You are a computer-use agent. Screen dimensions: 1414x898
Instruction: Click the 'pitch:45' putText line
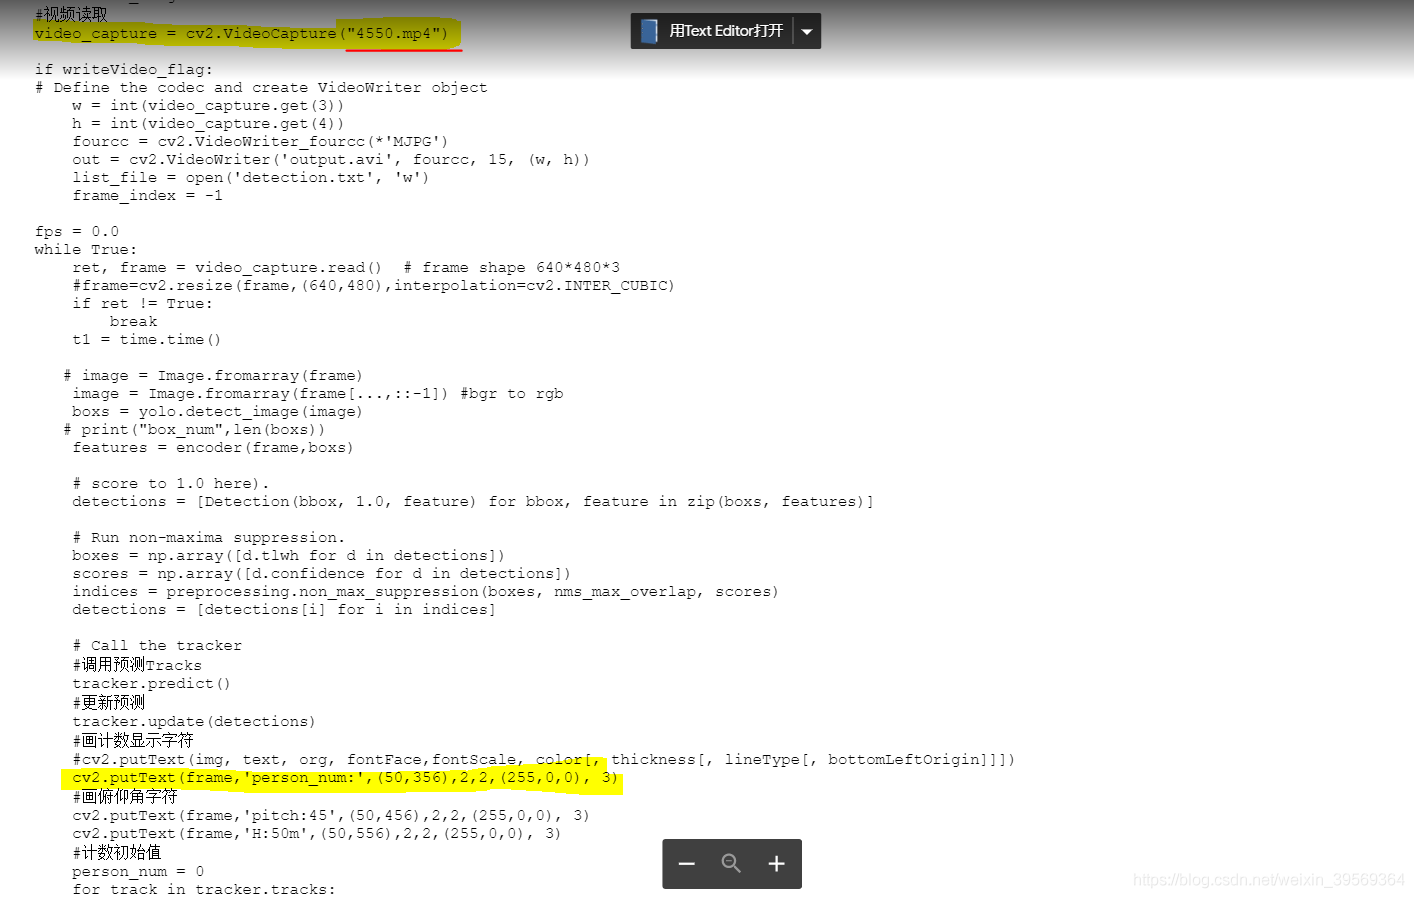coord(330,816)
